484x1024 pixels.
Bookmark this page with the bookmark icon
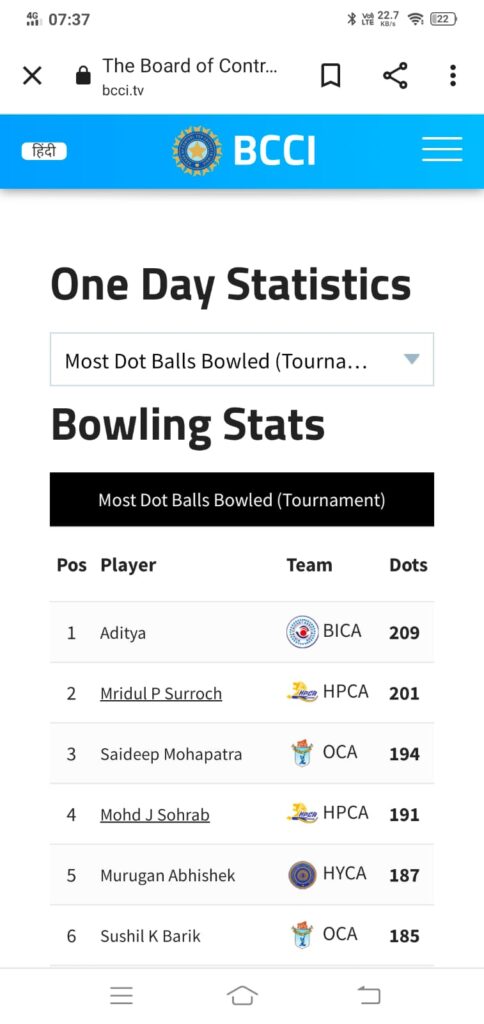(x=331, y=76)
